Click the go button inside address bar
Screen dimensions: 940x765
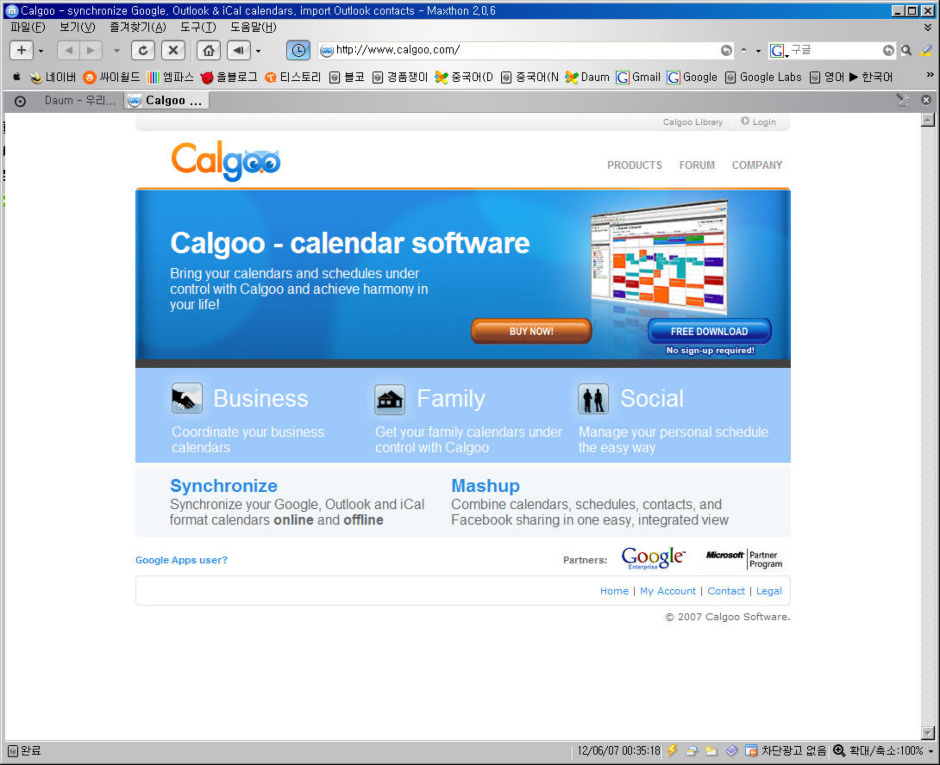[726, 50]
